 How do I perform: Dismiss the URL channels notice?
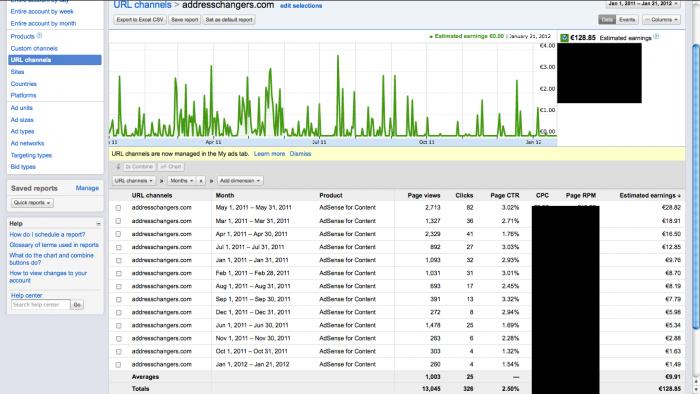300,154
